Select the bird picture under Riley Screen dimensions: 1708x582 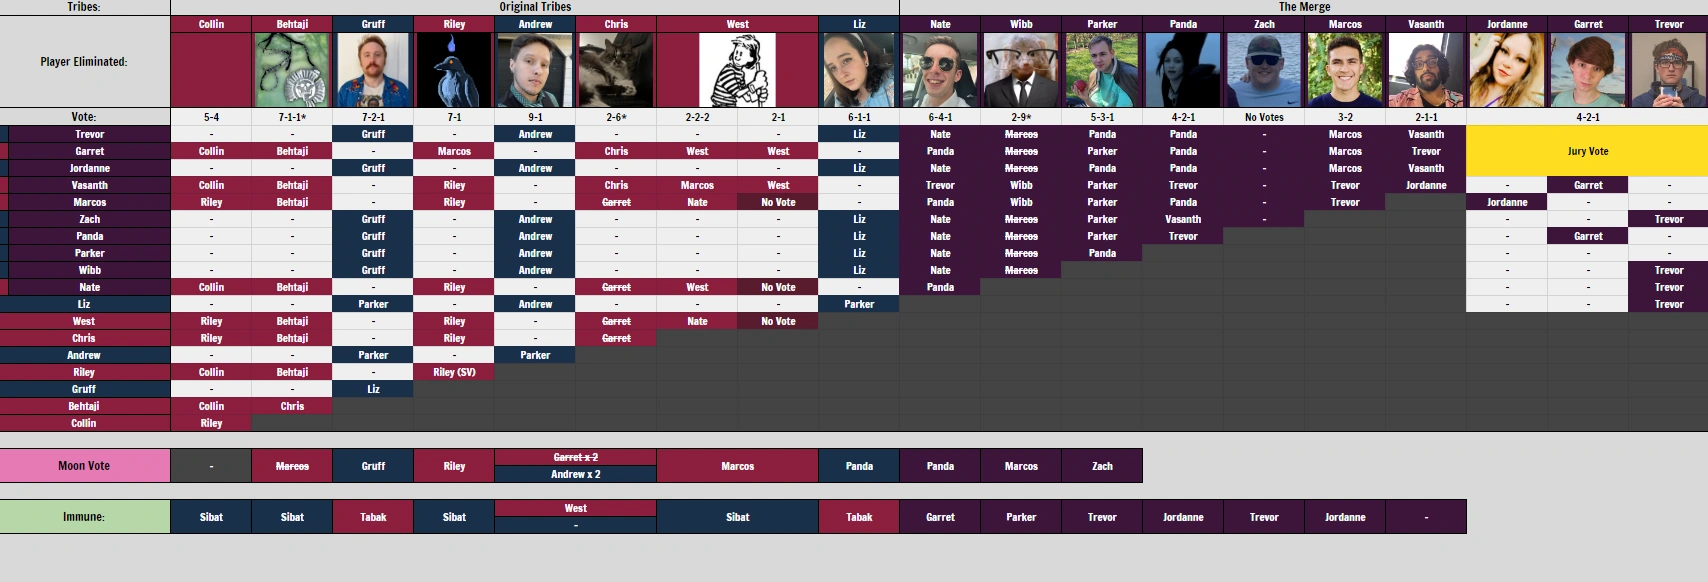click(x=454, y=70)
